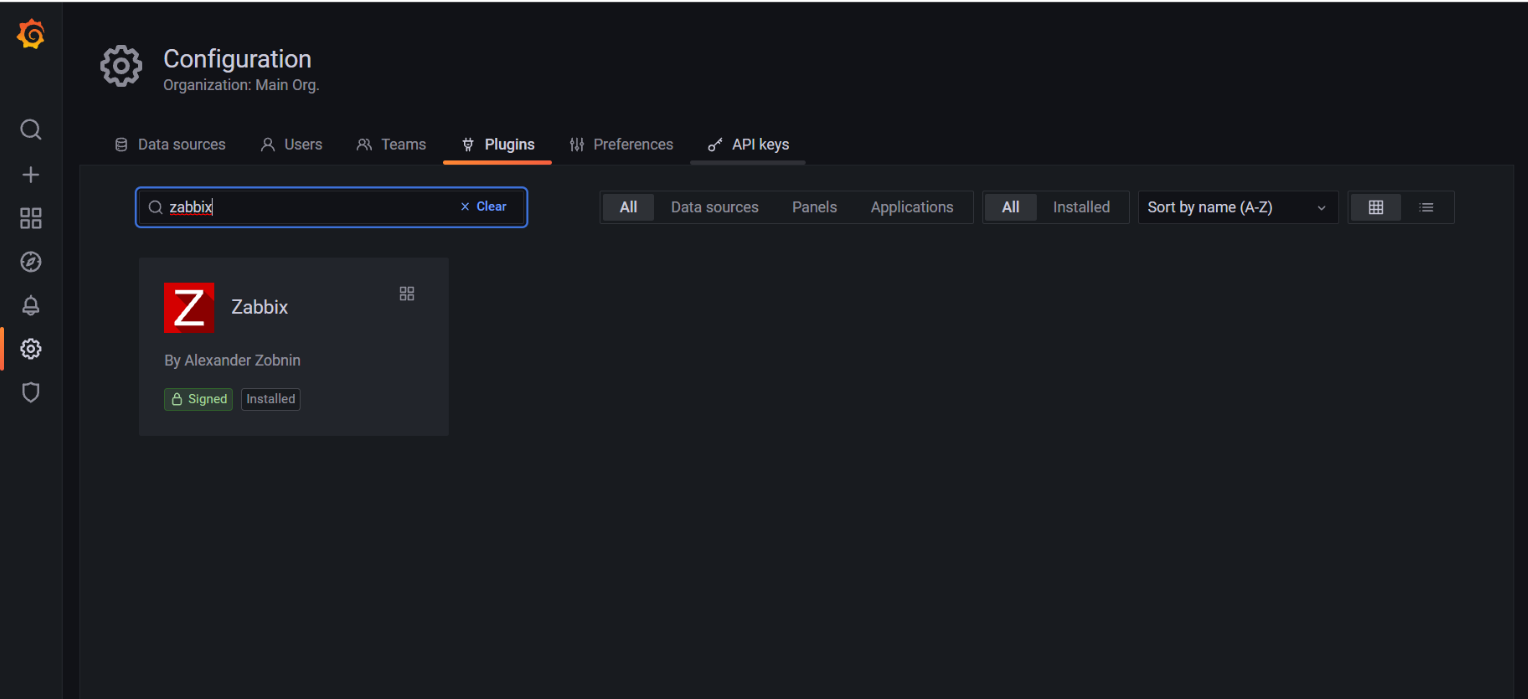
Task: Click the Zabbix red Z logo
Action: [189, 308]
